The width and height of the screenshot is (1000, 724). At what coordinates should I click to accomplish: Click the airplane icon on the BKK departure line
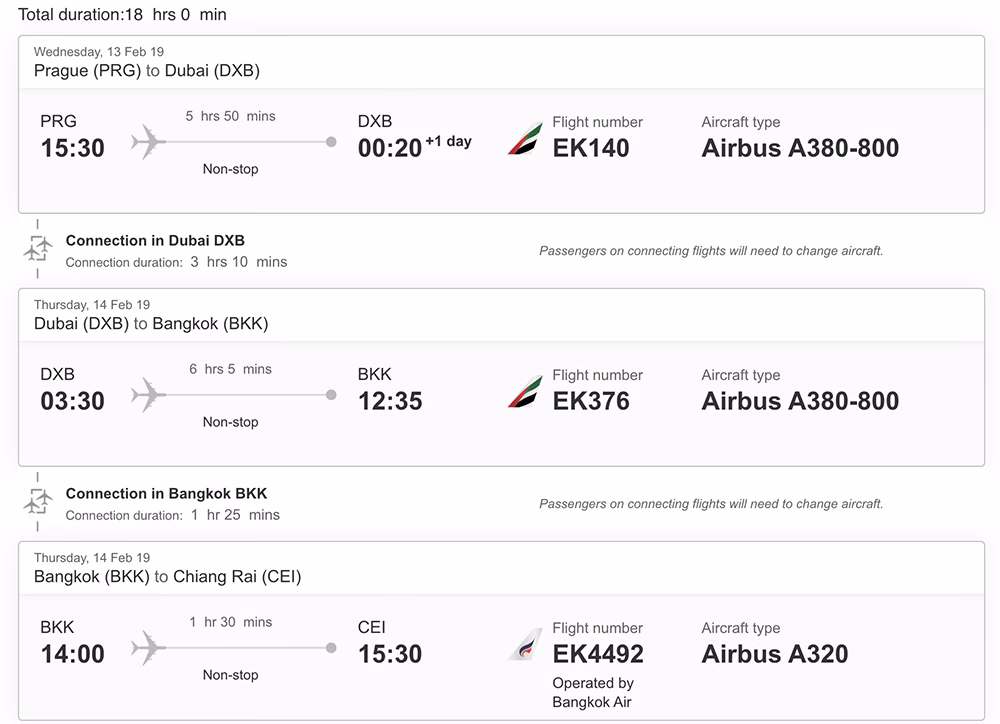(x=148, y=648)
